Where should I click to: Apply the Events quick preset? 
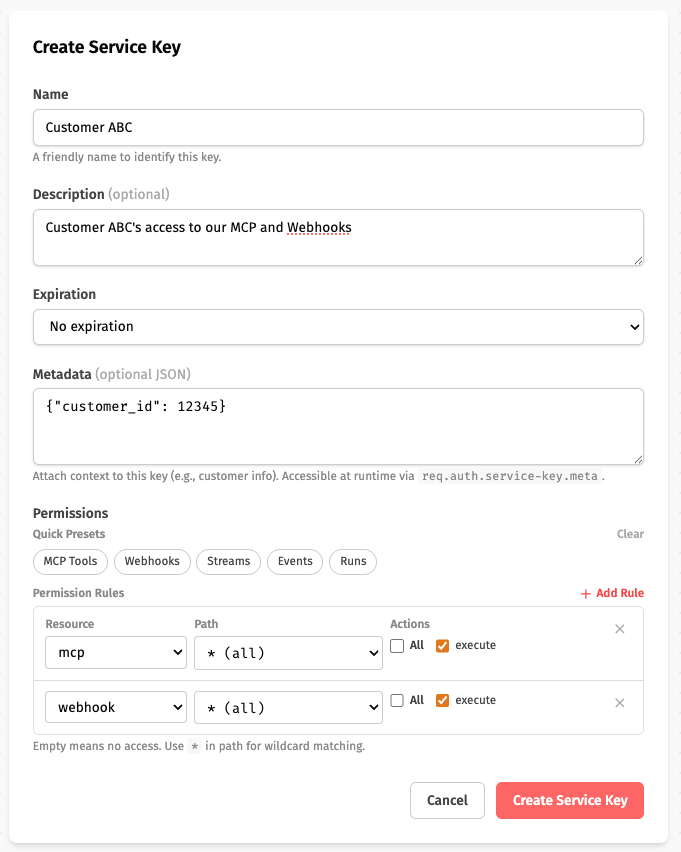pyautogui.click(x=295, y=561)
